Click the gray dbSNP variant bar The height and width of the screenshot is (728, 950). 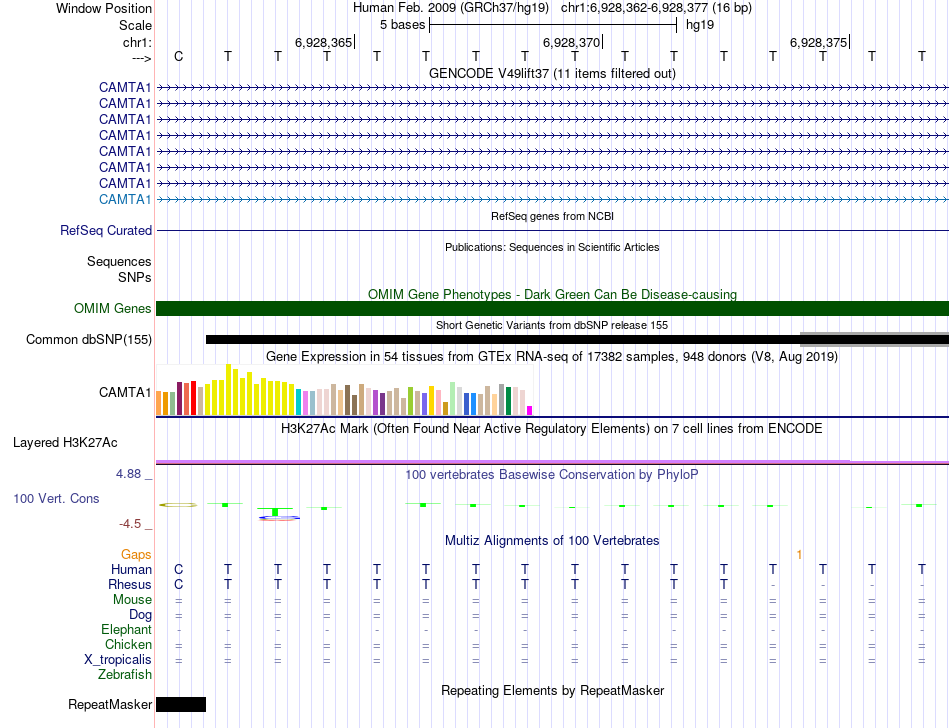point(874,339)
